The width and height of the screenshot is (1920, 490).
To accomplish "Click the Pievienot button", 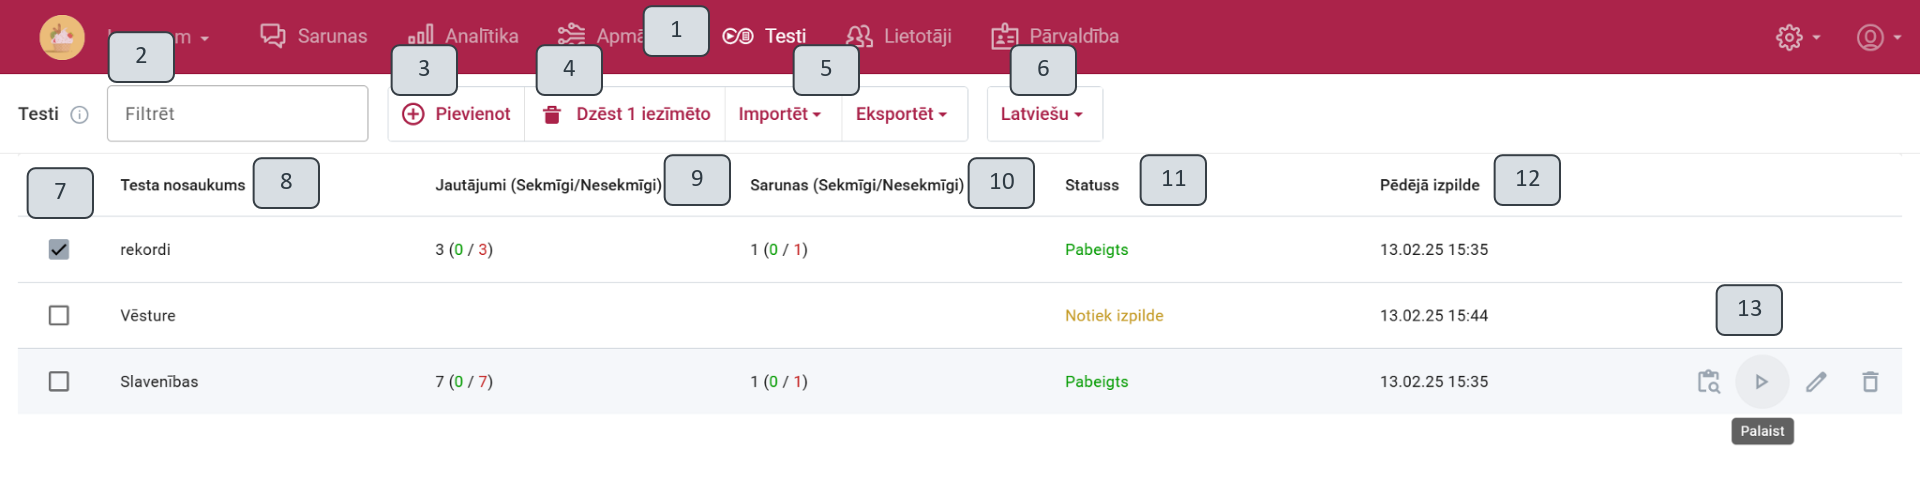I will [x=456, y=114].
